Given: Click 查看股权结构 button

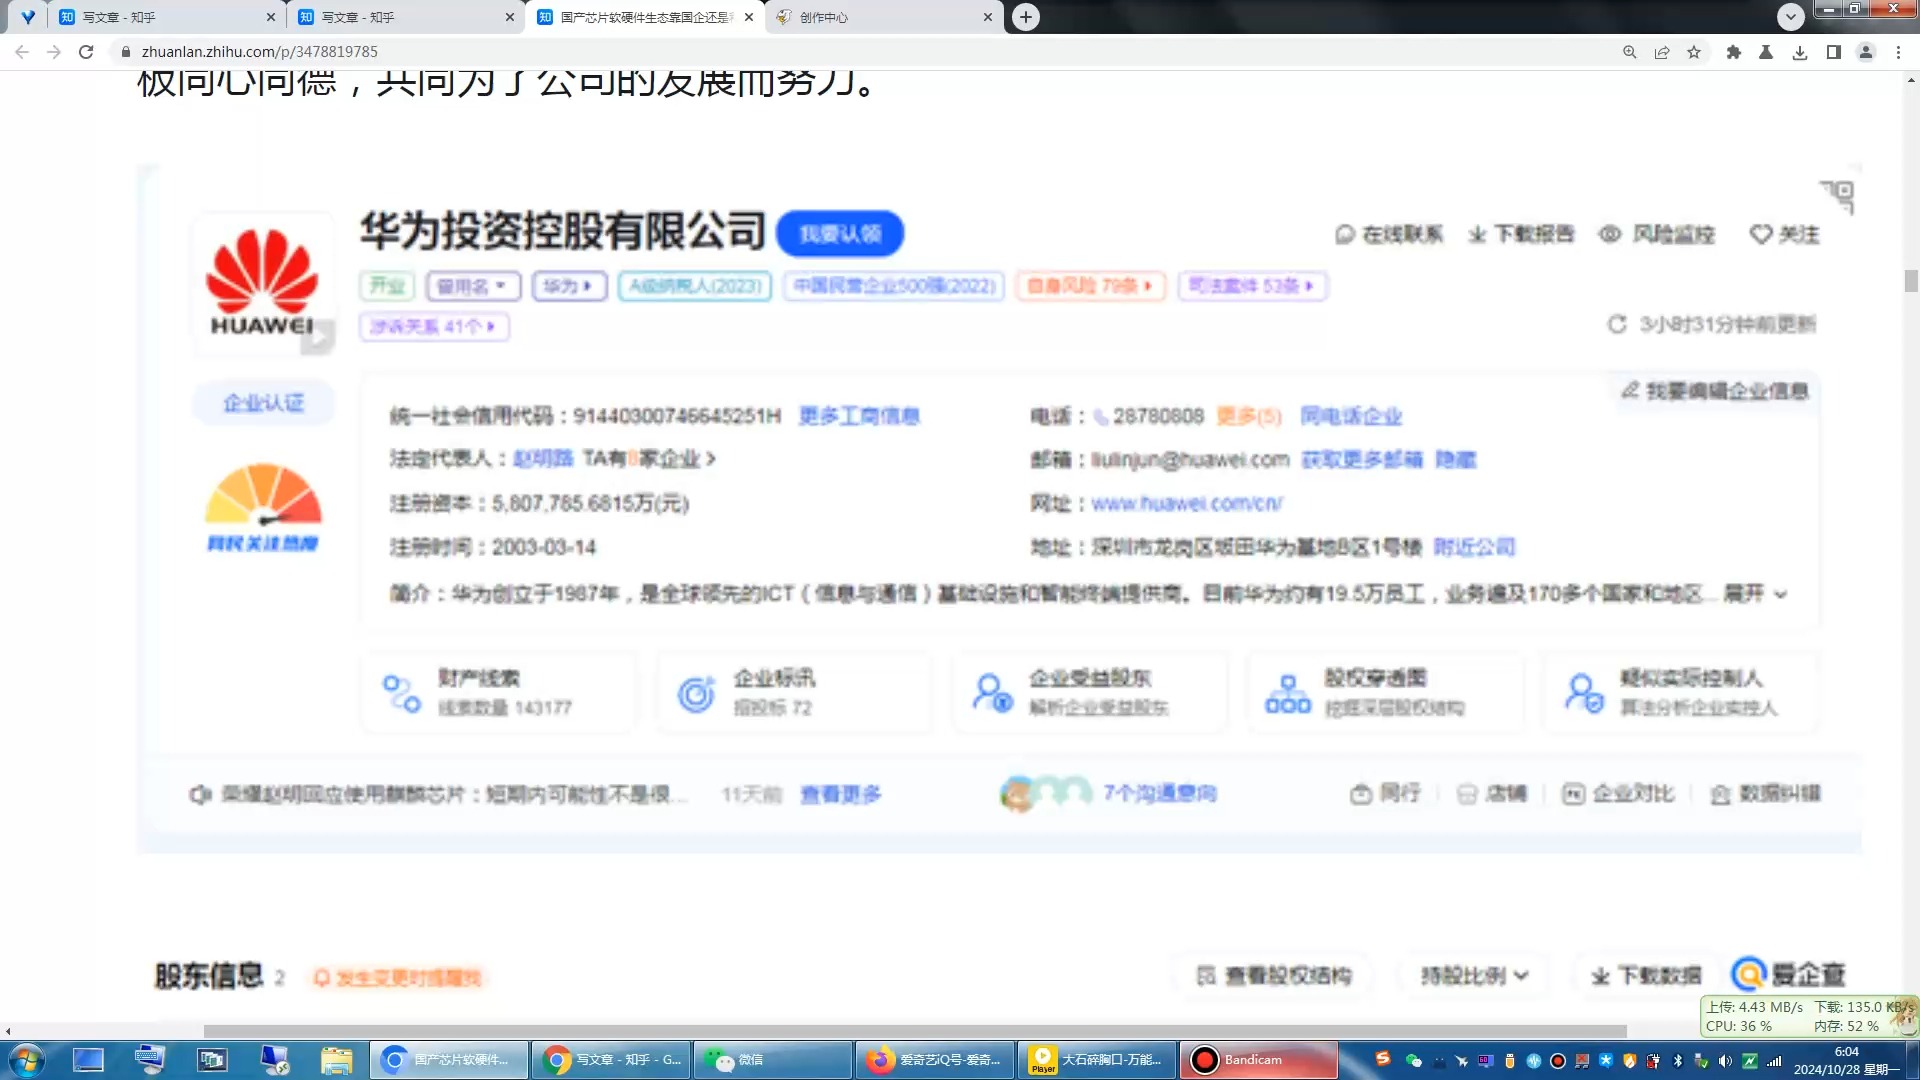Looking at the screenshot, I should click(x=1274, y=975).
